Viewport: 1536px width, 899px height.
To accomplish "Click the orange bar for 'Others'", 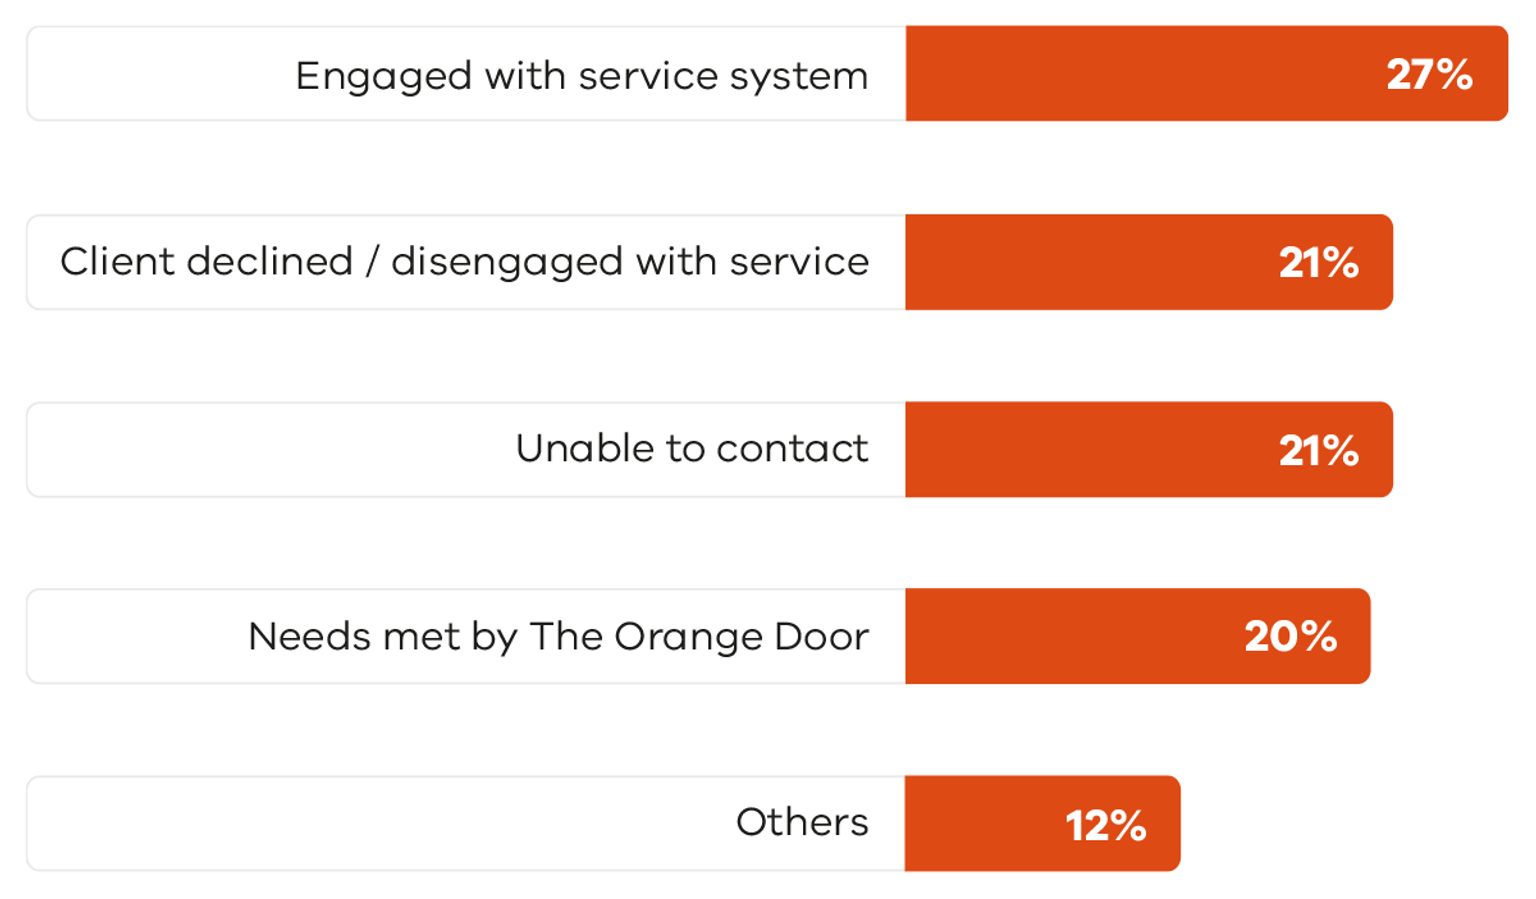I will coord(980,823).
